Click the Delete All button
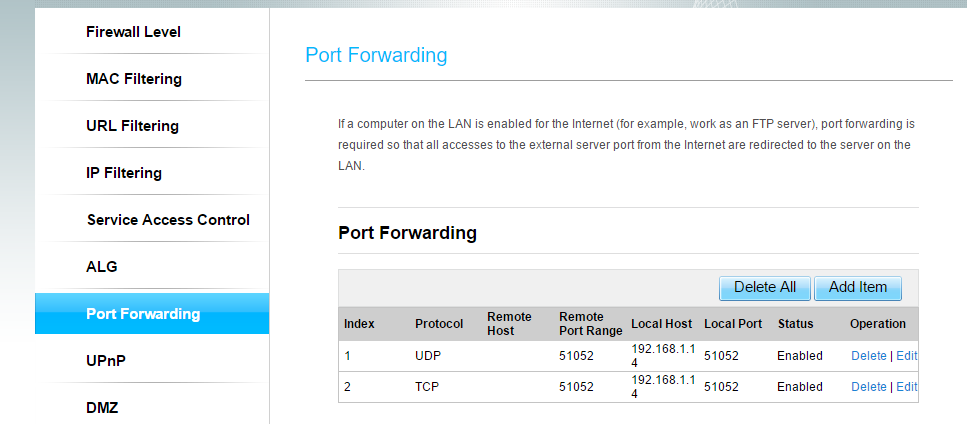The width and height of the screenshot is (967, 424). [765, 287]
